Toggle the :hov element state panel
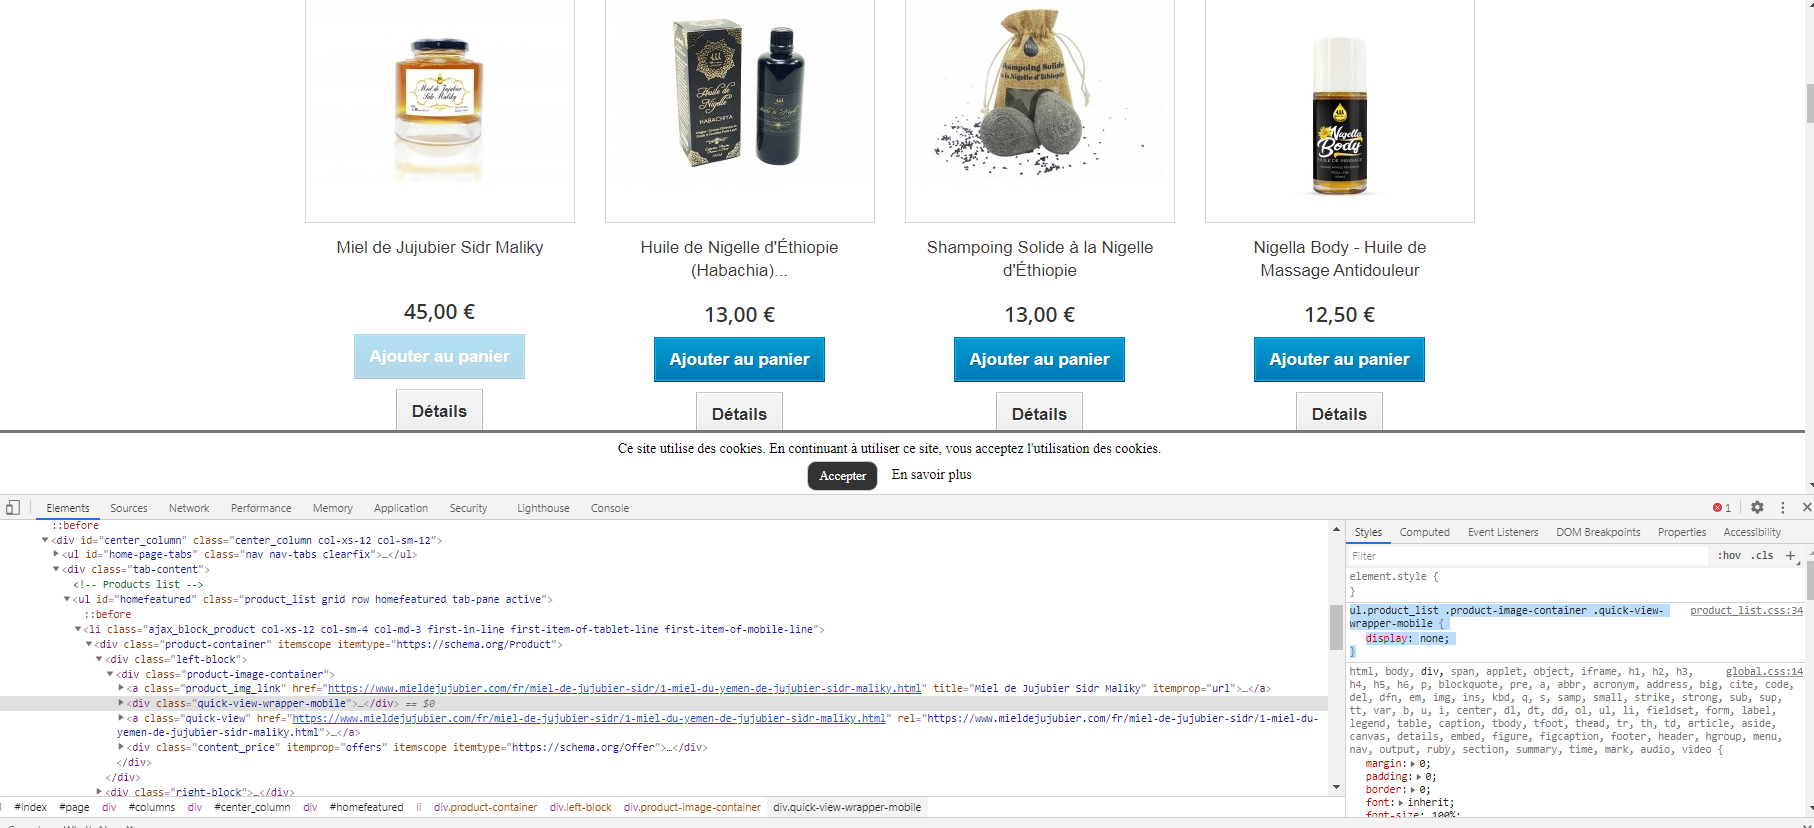The width and height of the screenshot is (1814, 828). coord(1729,555)
